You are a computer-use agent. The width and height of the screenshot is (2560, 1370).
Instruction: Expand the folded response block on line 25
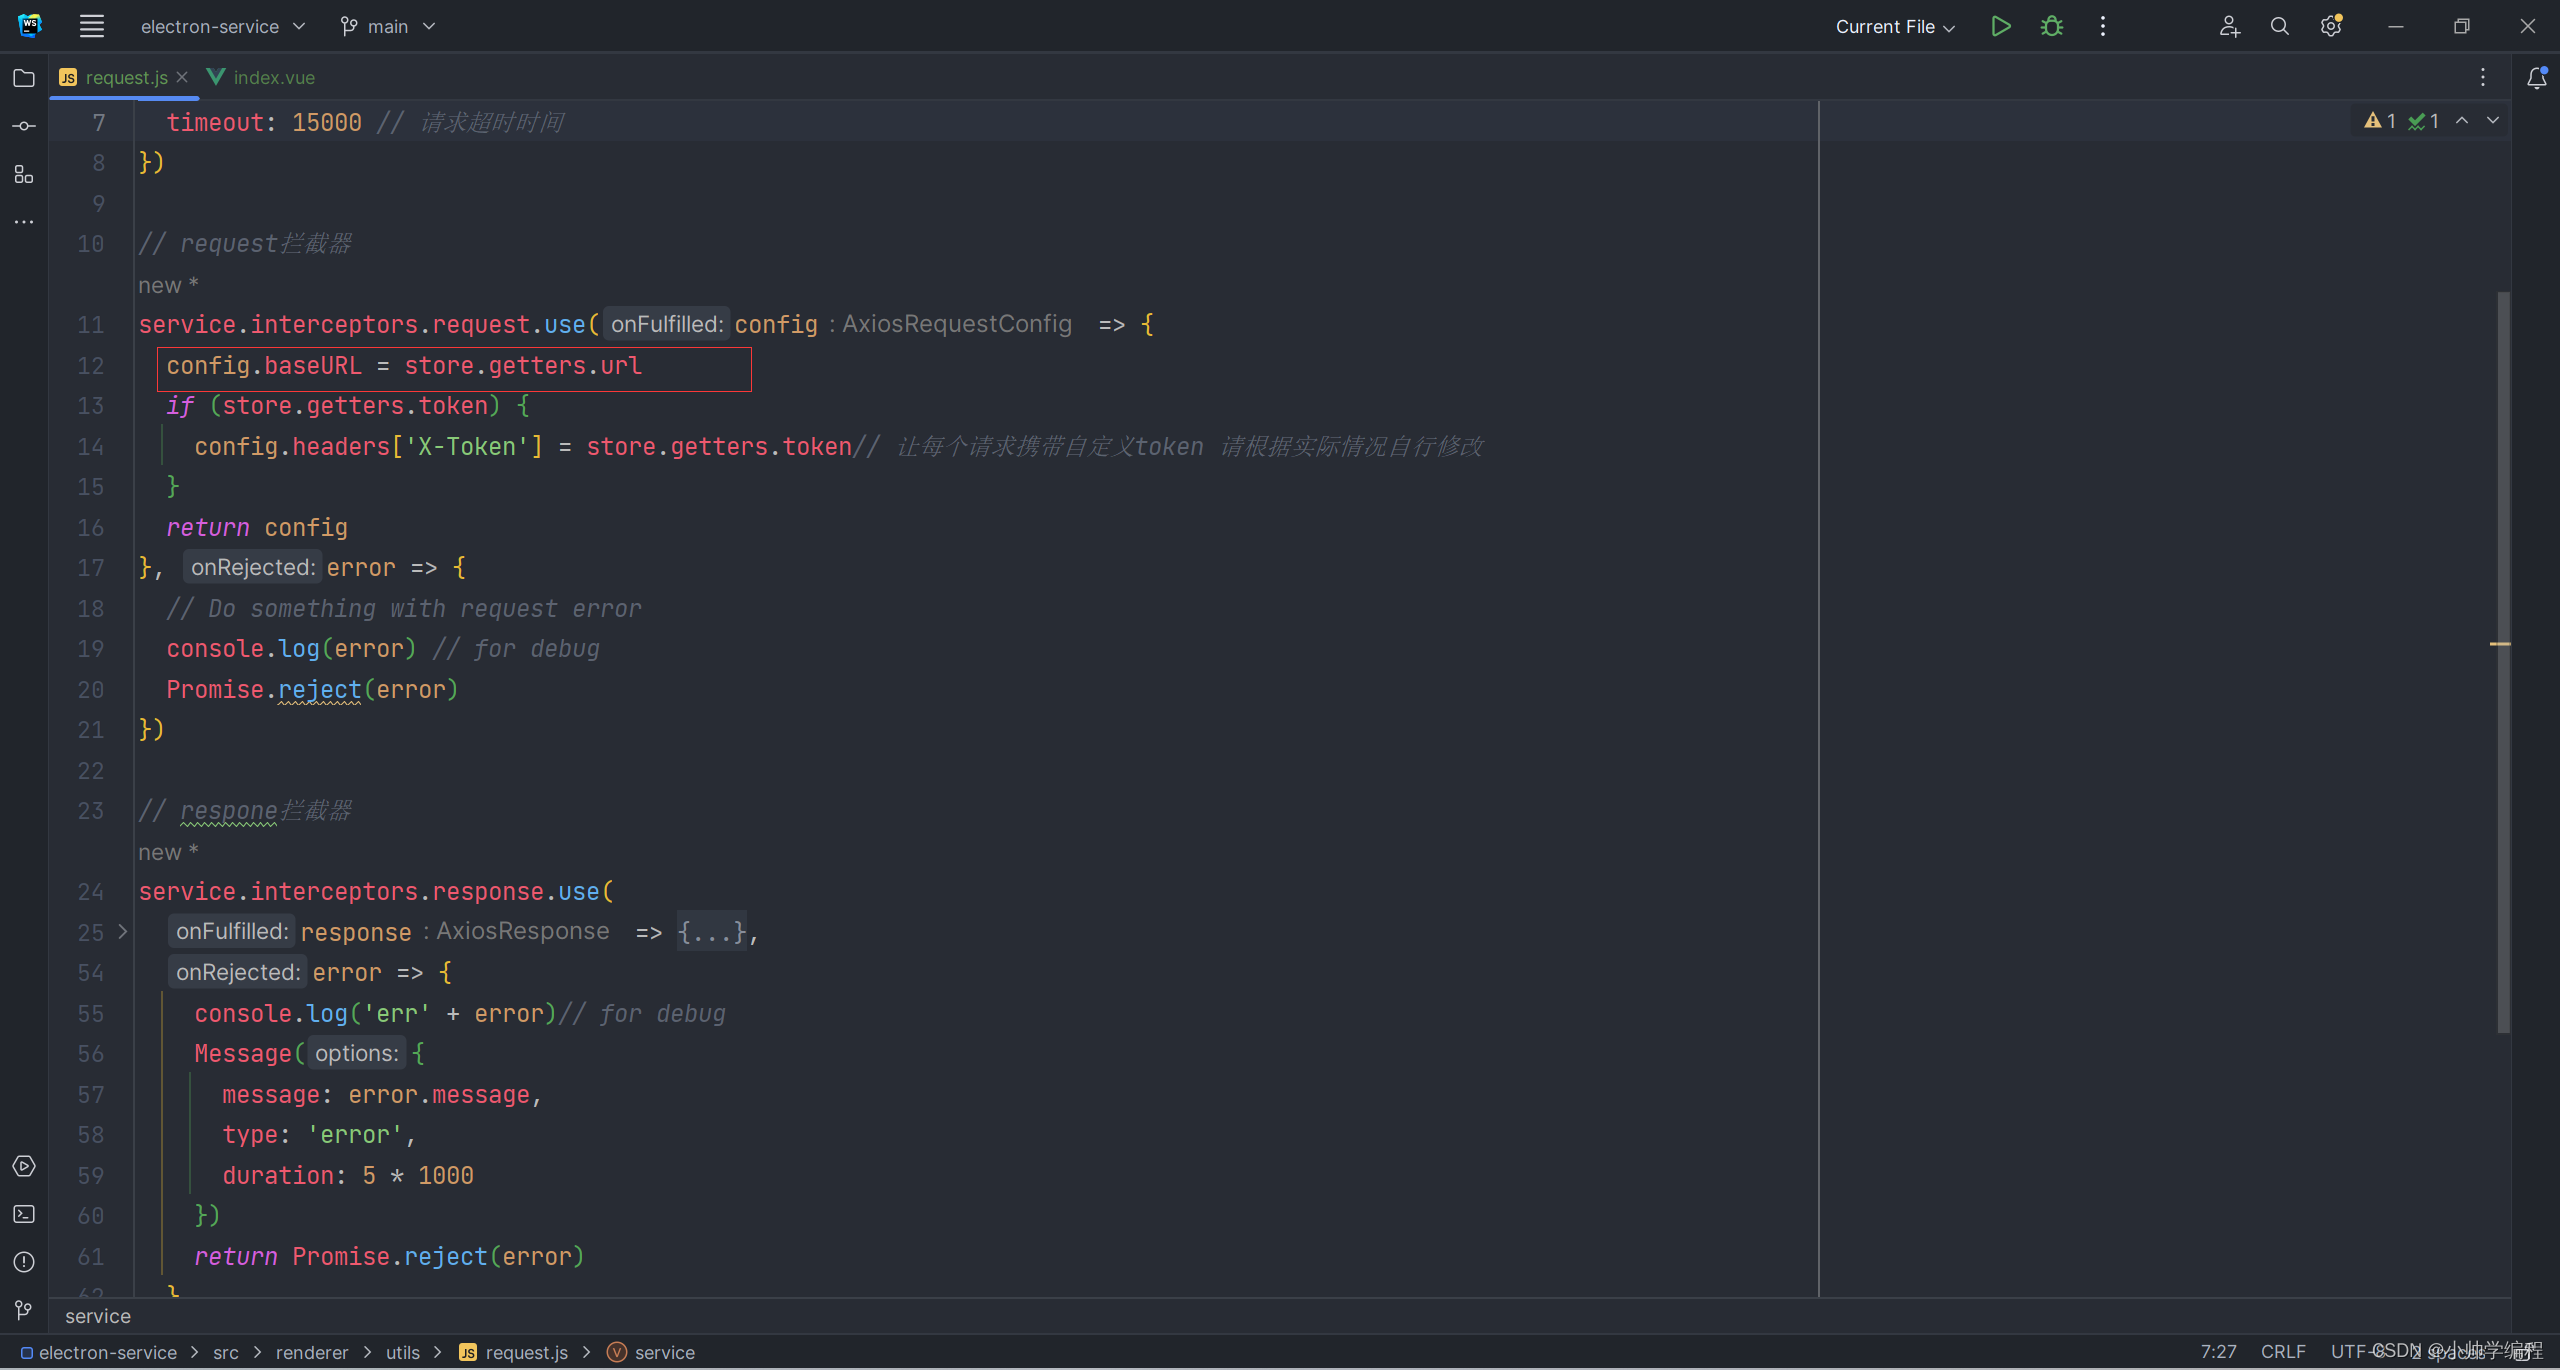pyautogui.click(x=123, y=932)
